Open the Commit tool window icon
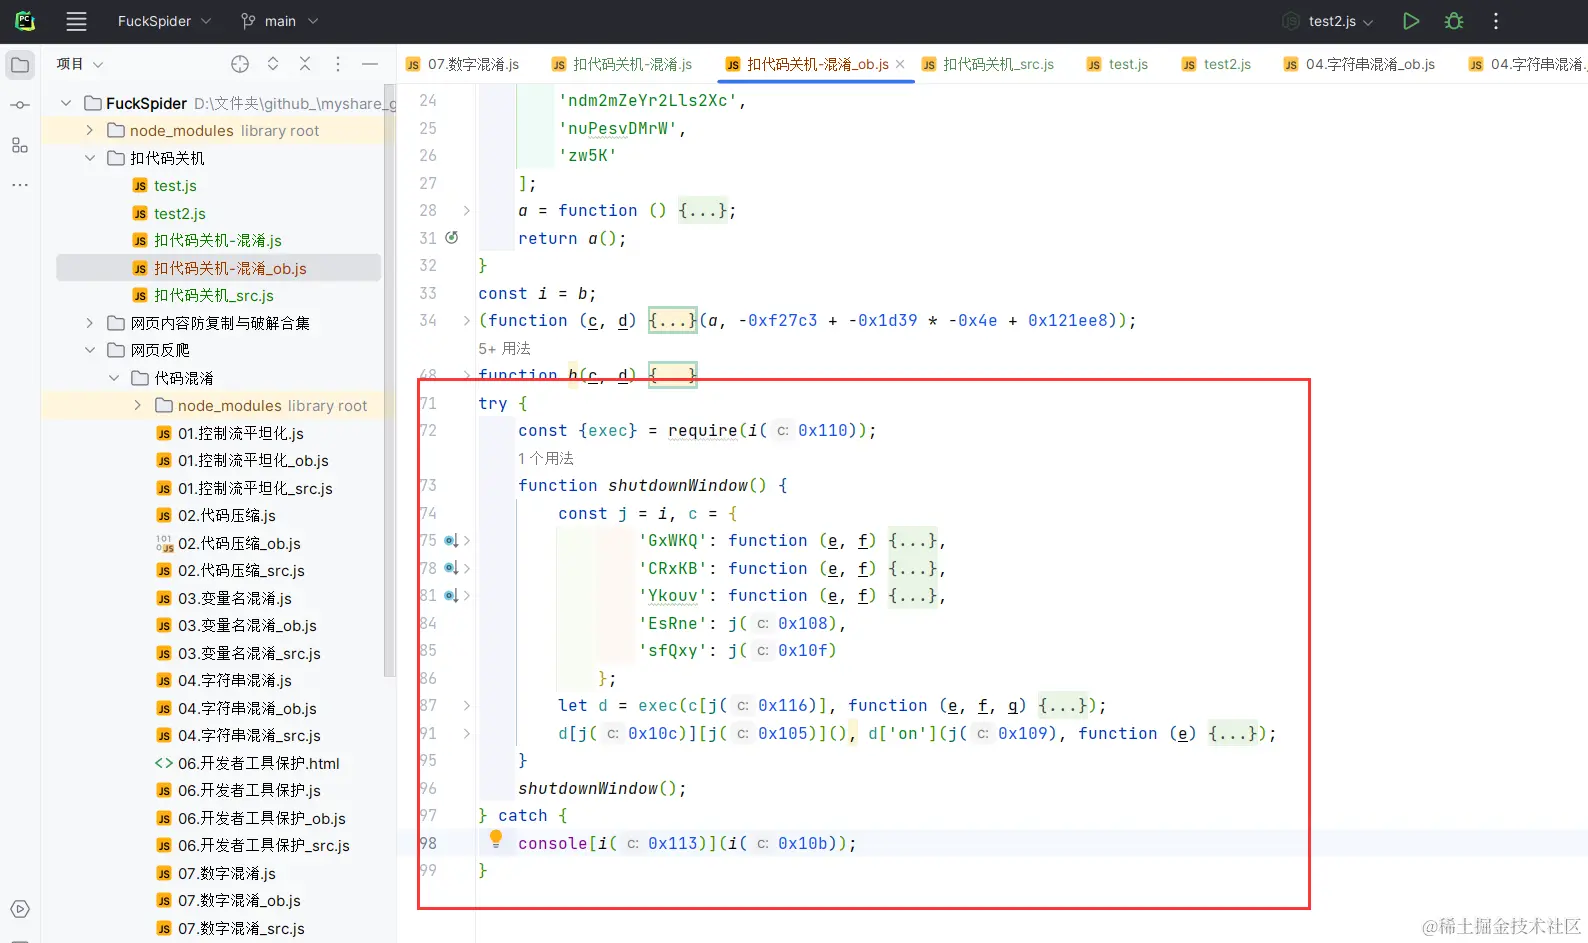Image resolution: width=1588 pixels, height=943 pixels. coord(20,105)
